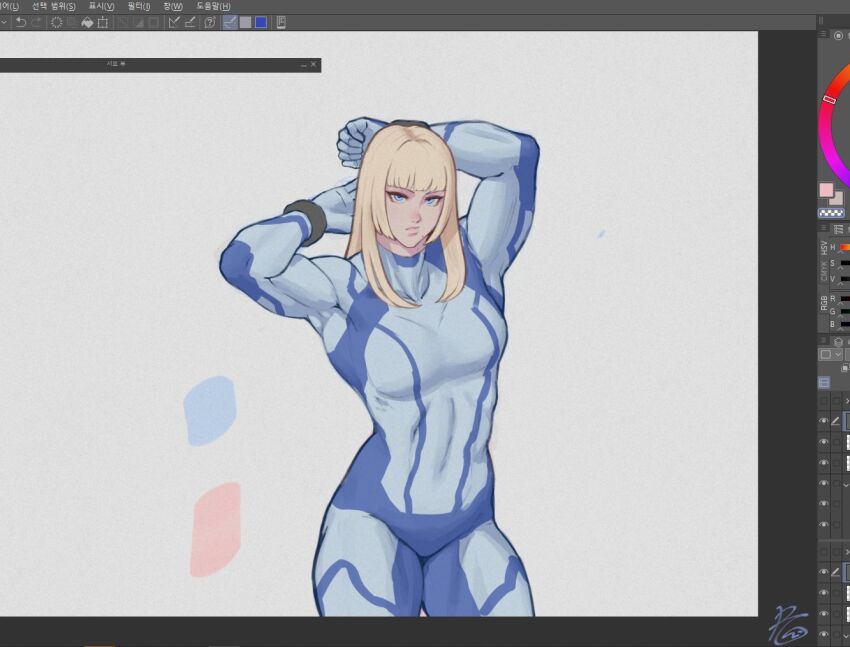Minimize the 서브 뷰 sub view panel

304,64
